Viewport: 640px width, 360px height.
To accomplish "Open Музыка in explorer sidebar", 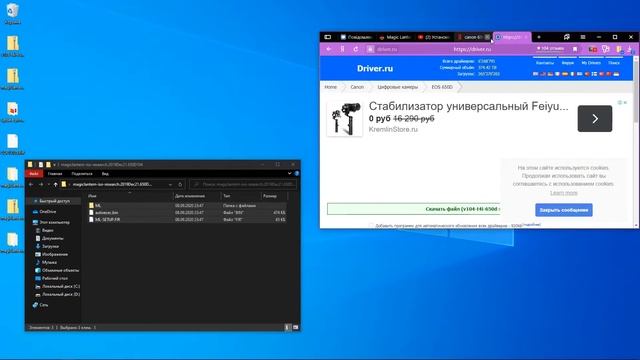I will point(46,262).
